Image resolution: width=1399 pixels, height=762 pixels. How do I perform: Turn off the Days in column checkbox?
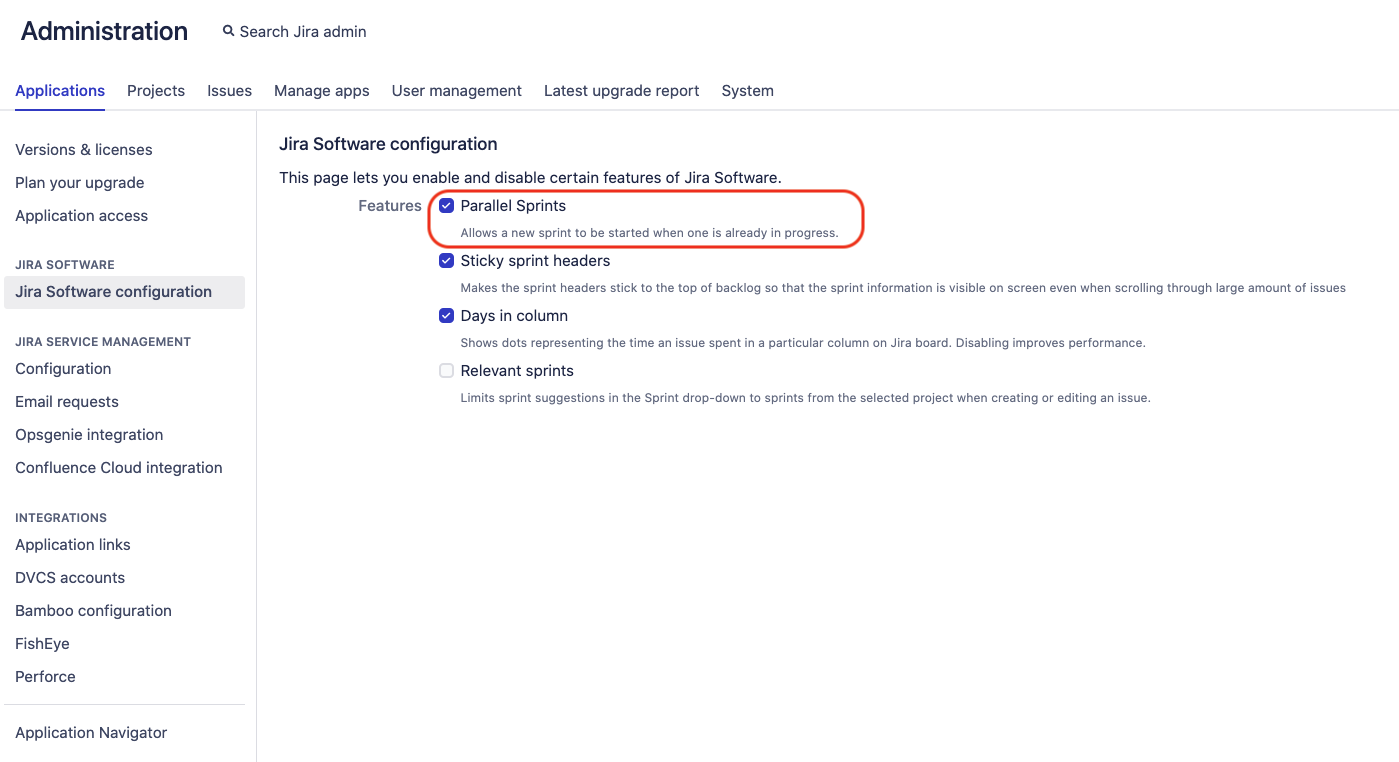[447, 316]
